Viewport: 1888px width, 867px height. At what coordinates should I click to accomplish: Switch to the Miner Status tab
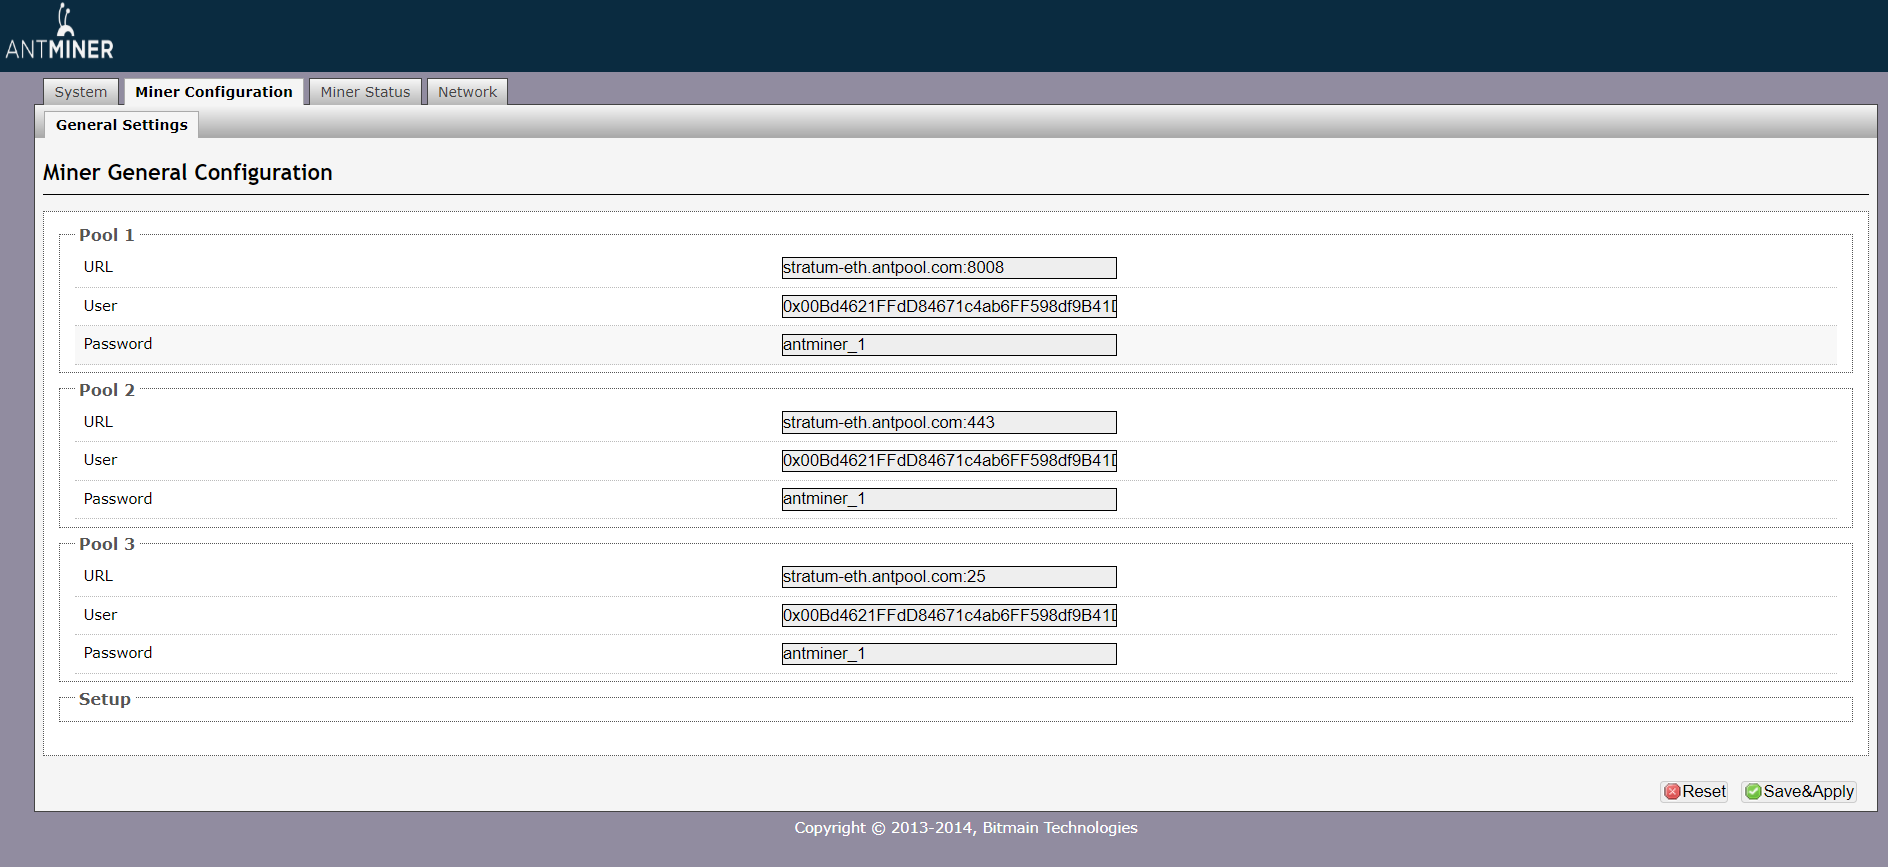[x=365, y=92]
